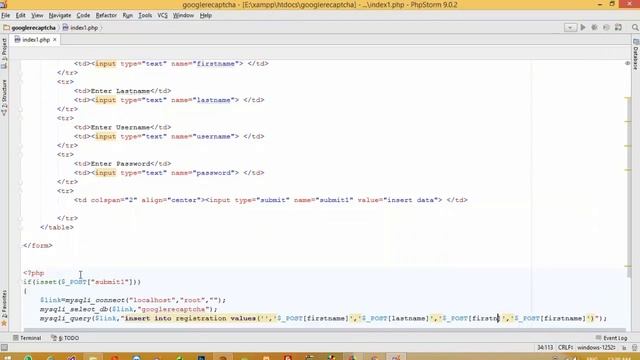Click the listen for debug connections icon
Screen dimensions: 640x360
coord(618,27)
